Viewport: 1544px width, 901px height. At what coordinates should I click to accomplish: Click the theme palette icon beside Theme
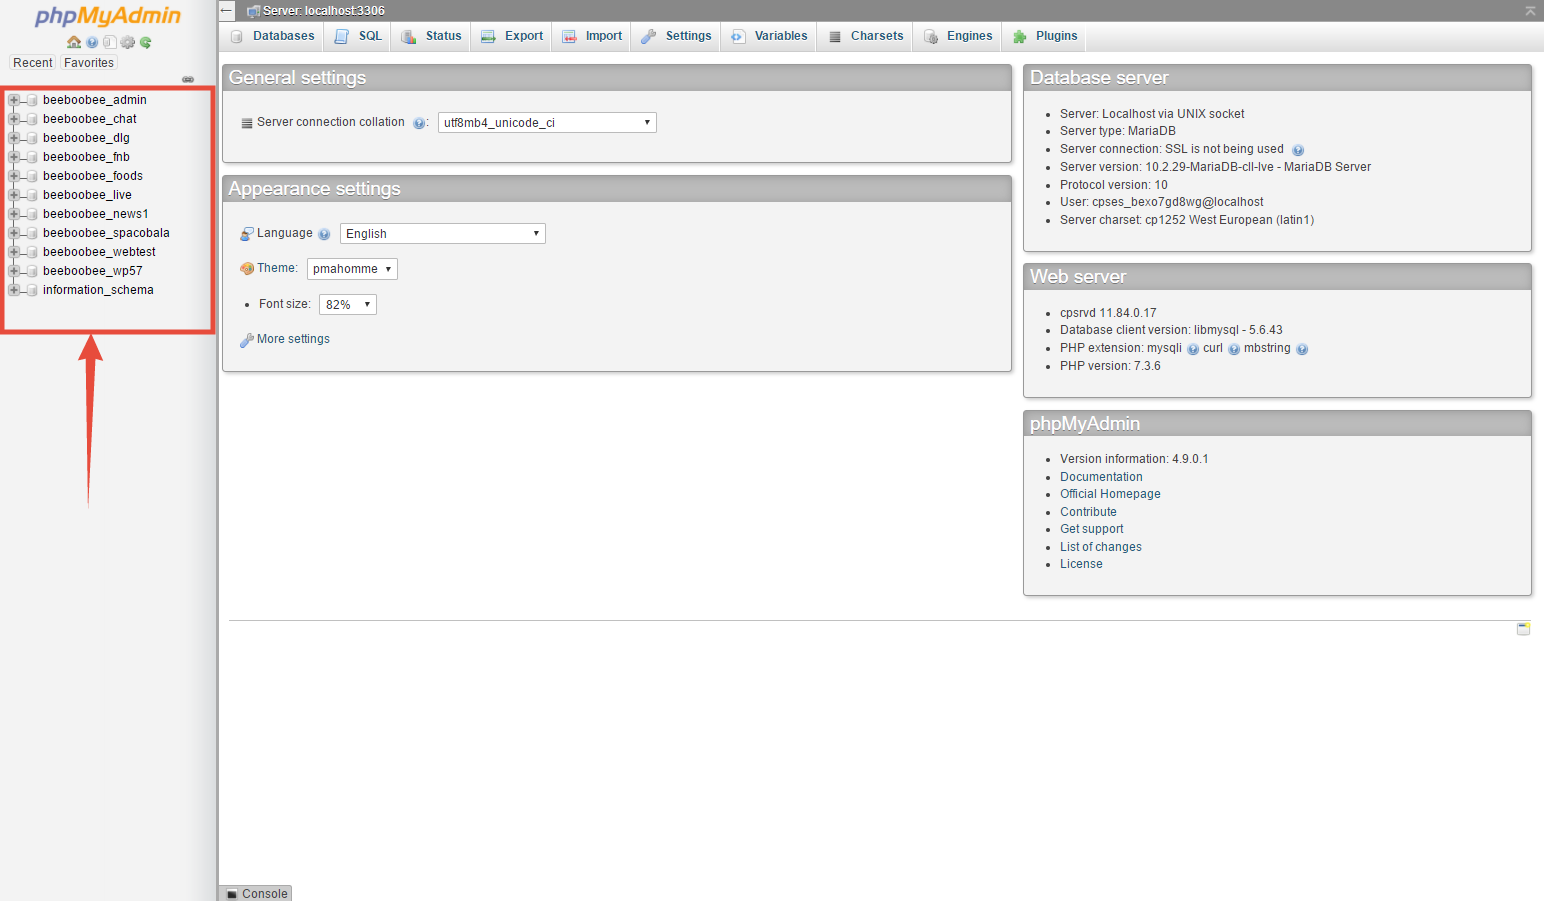point(247,269)
